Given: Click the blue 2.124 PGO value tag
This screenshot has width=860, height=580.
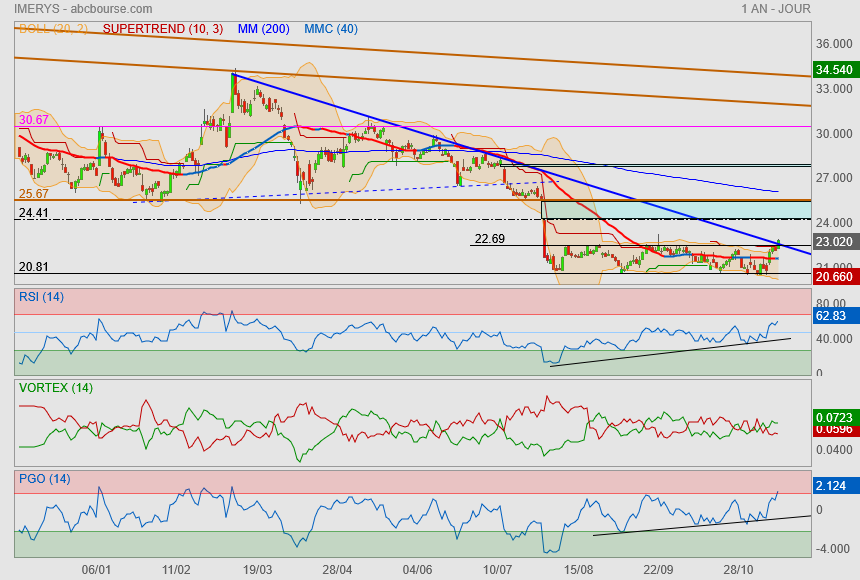Looking at the screenshot, I should click(831, 486).
